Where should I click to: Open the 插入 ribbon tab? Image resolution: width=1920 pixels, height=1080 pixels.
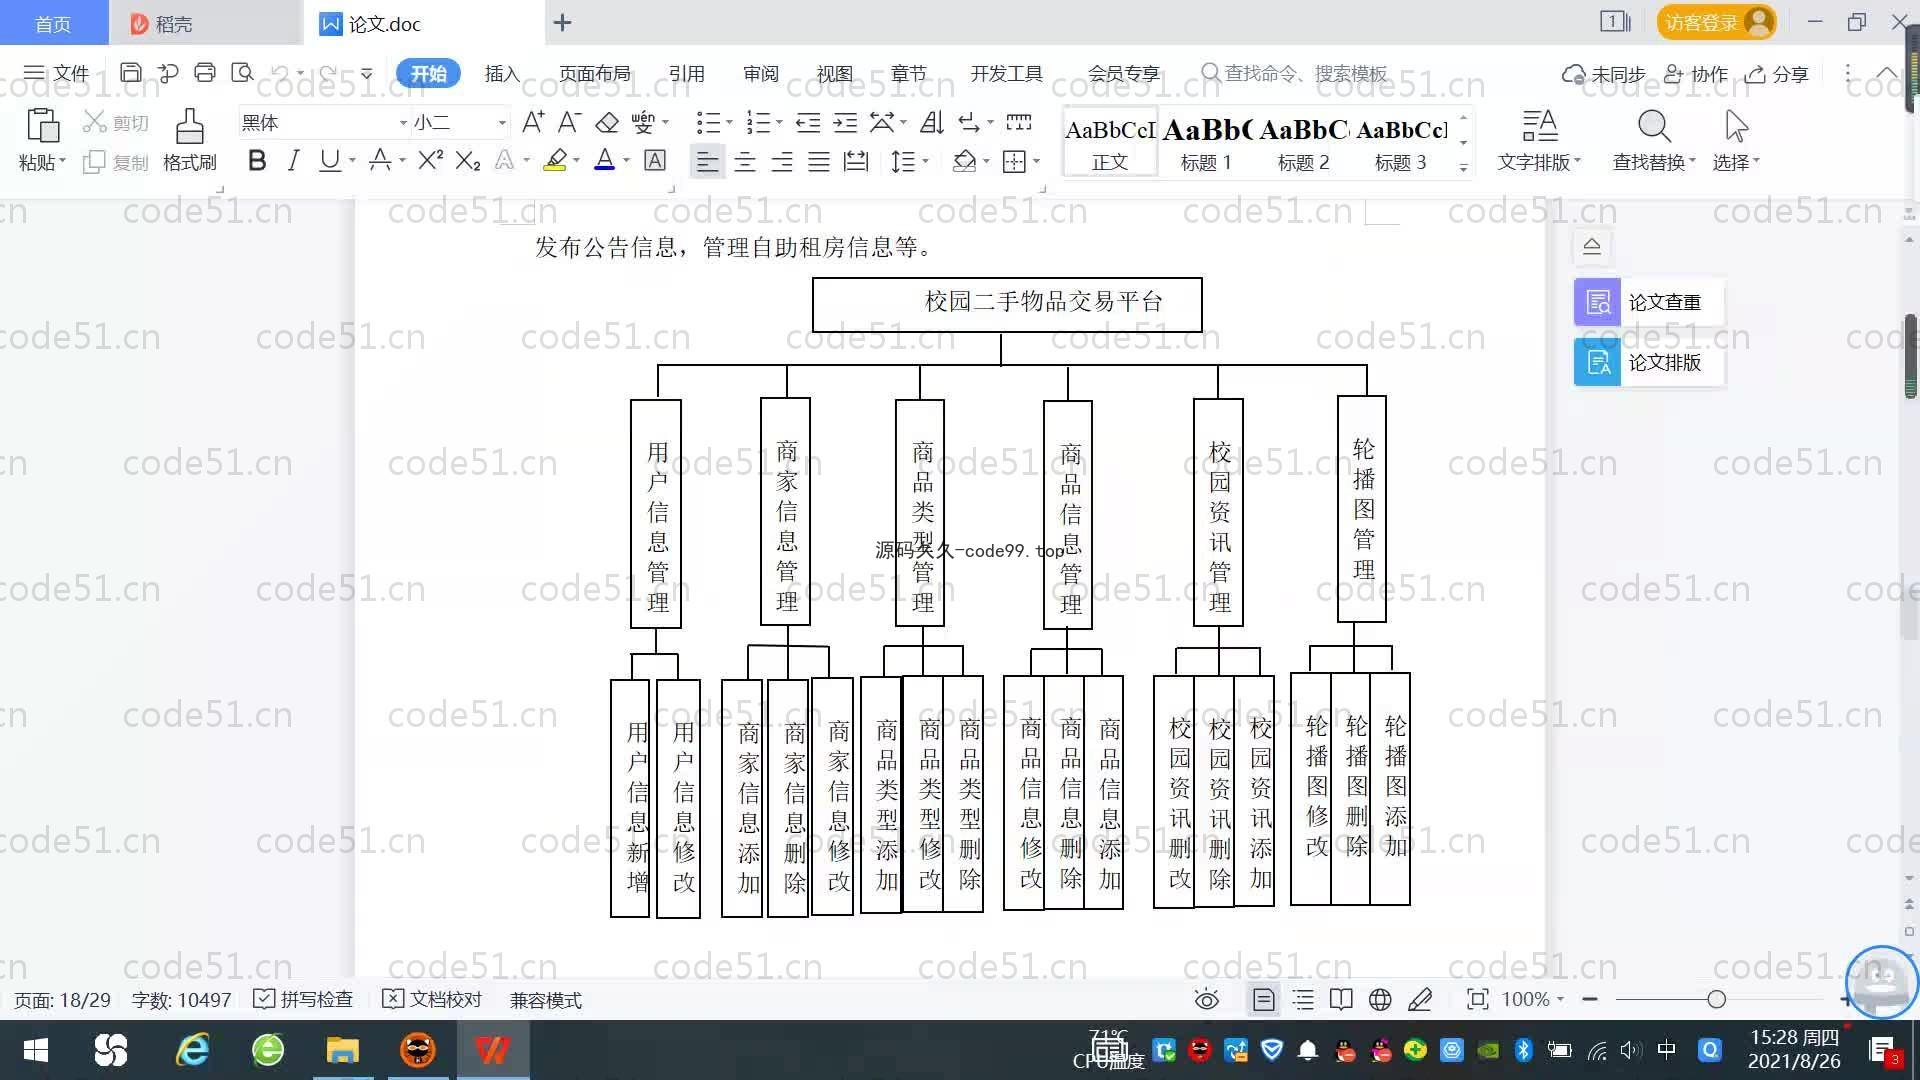[502, 73]
